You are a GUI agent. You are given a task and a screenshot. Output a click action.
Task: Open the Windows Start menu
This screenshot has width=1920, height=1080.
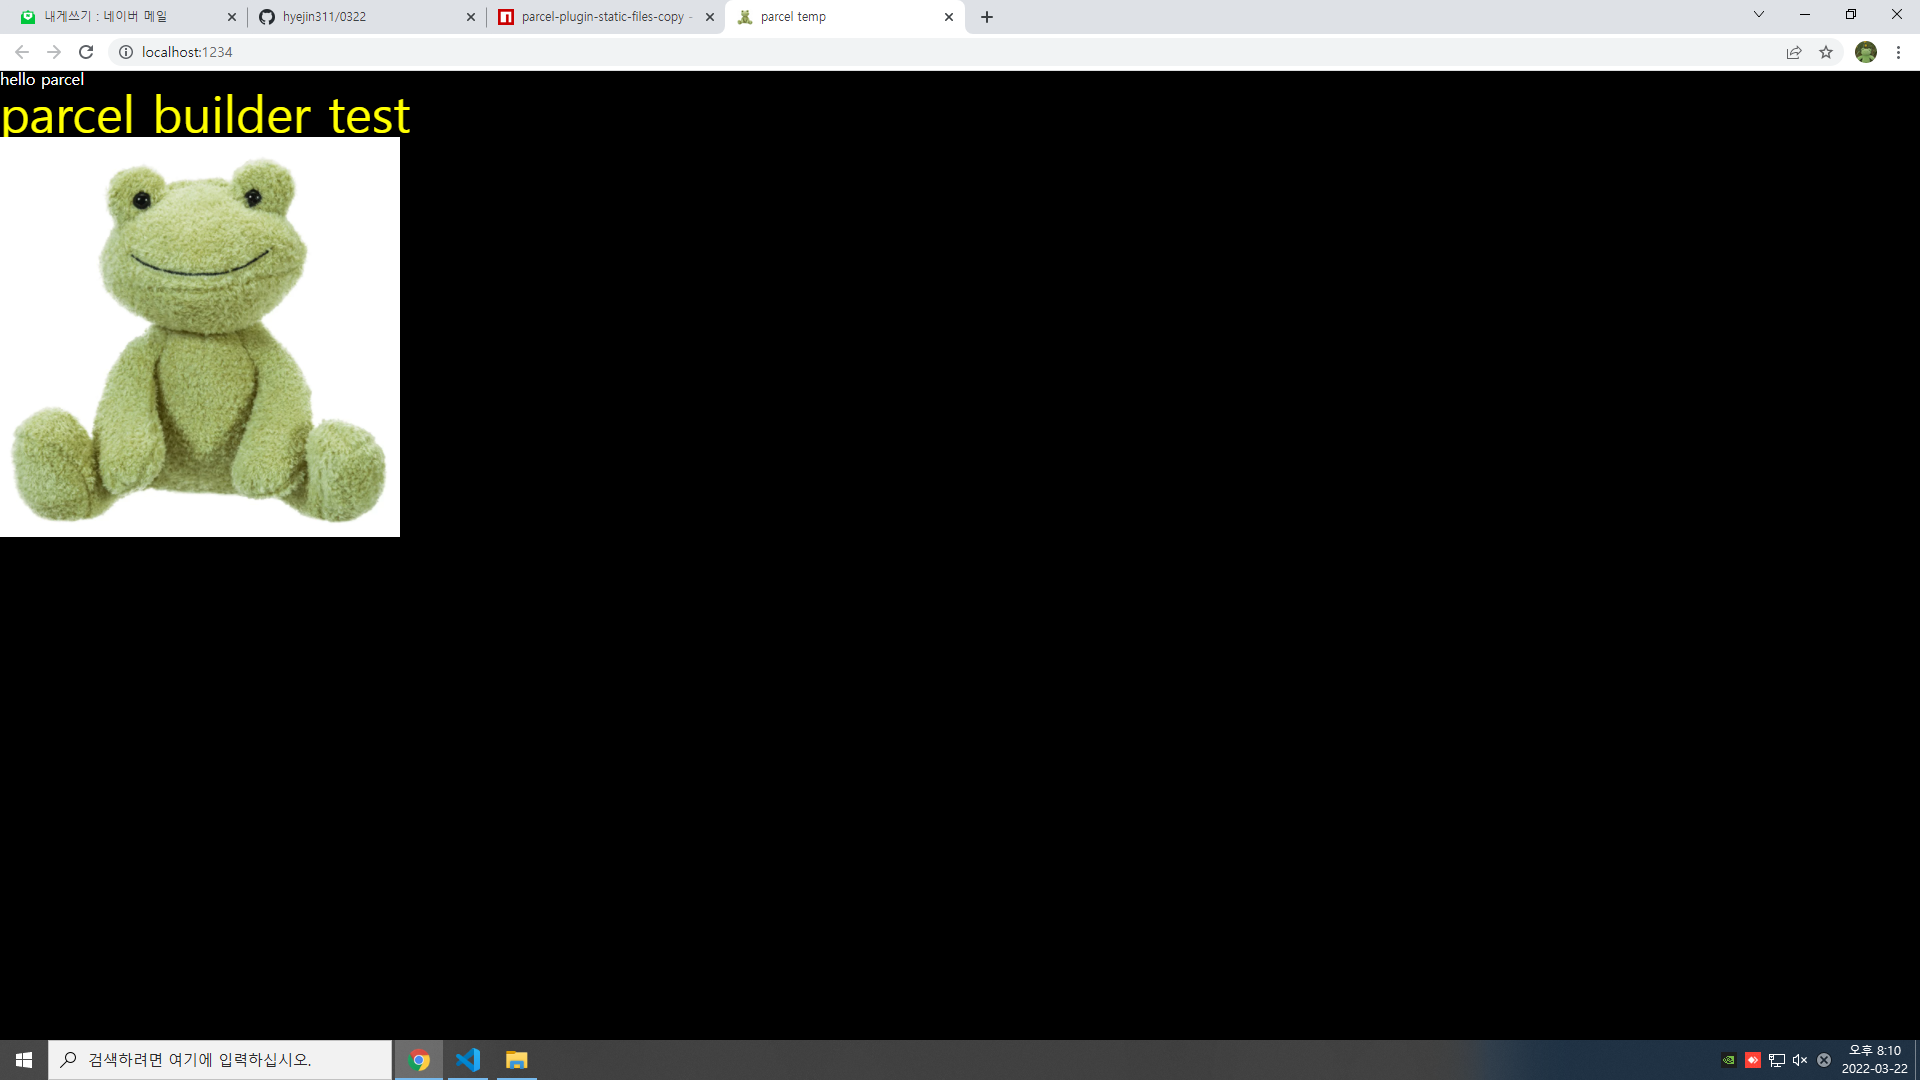[x=24, y=1060]
